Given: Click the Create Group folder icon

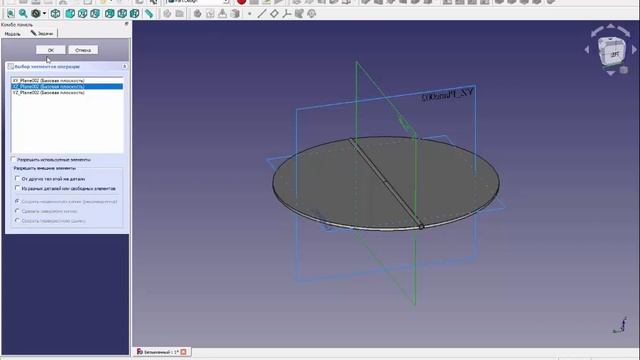Looking at the screenshot, I should click(180, 14).
